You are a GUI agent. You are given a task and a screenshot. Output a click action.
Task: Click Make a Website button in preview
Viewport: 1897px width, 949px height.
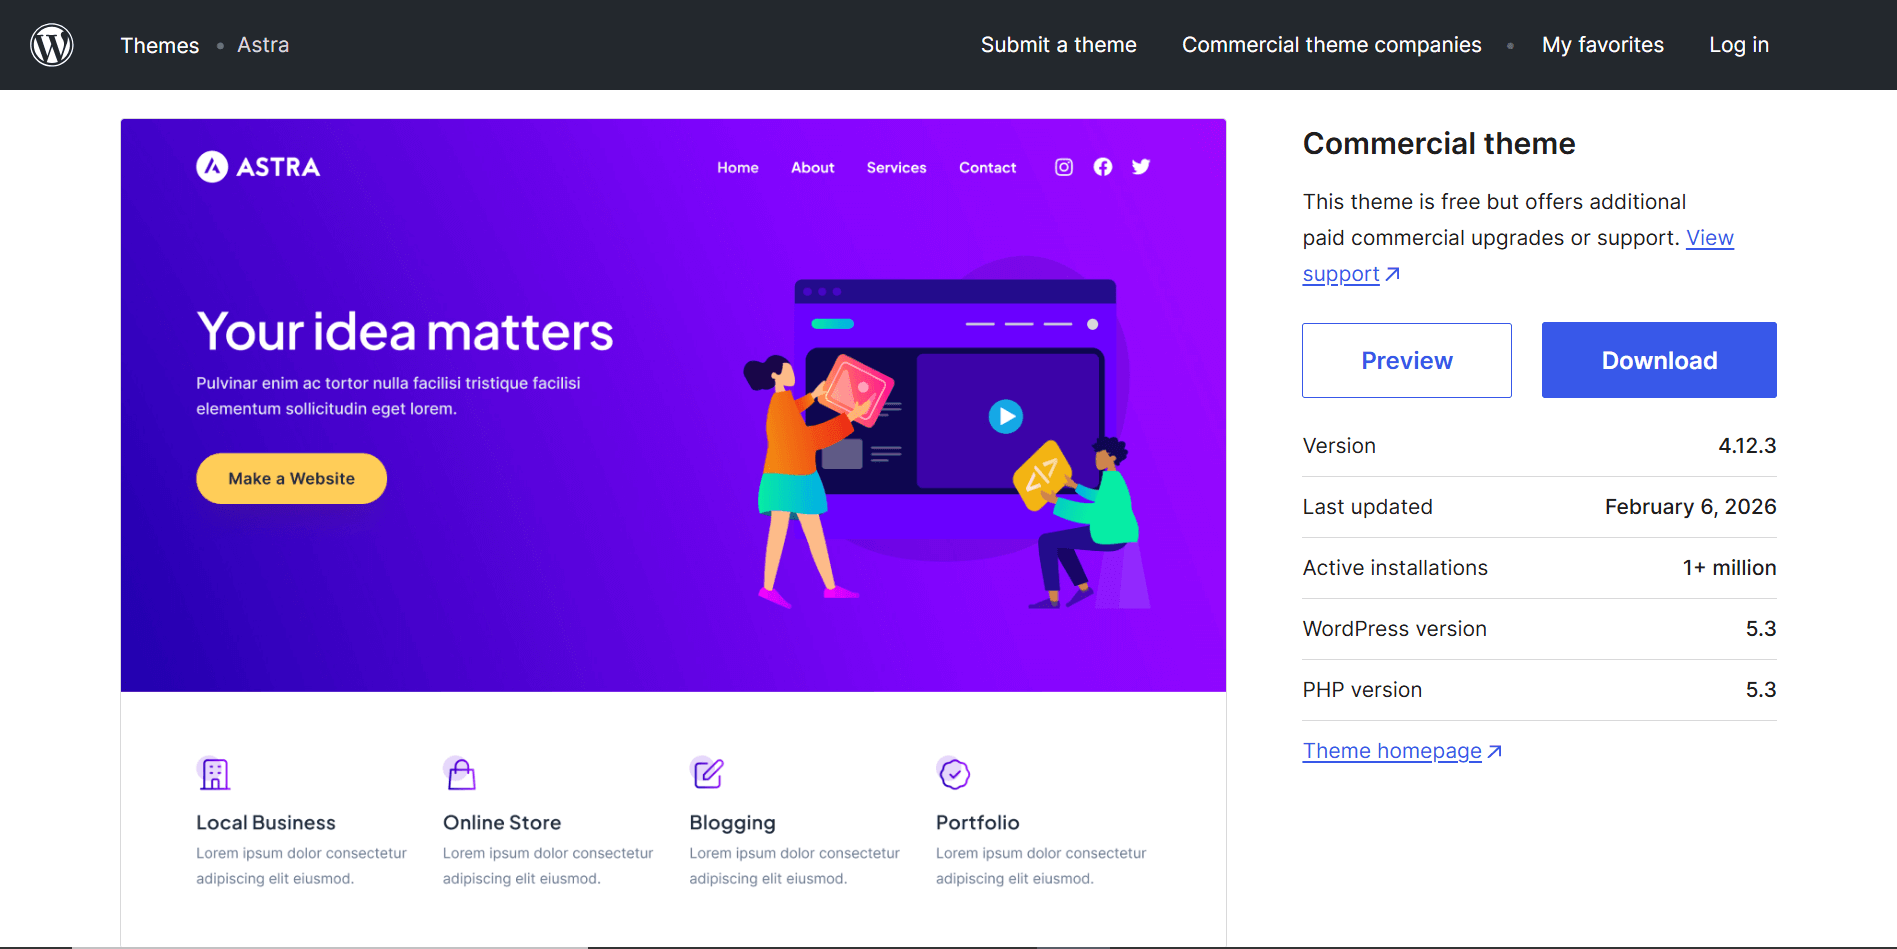[x=291, y=478]
